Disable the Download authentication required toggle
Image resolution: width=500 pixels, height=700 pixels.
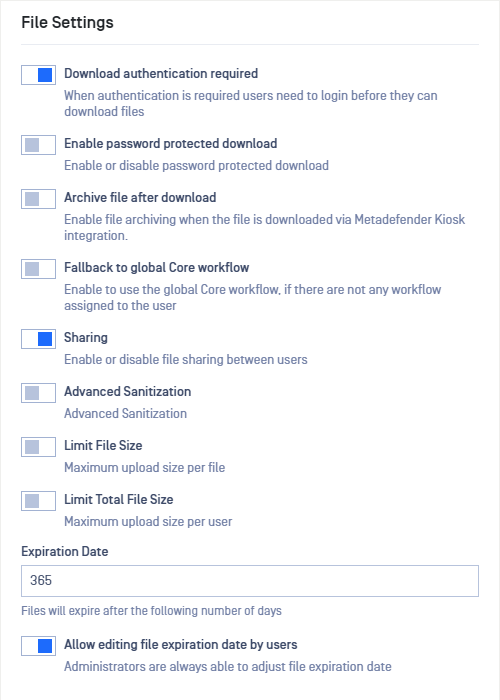(38, 75)
